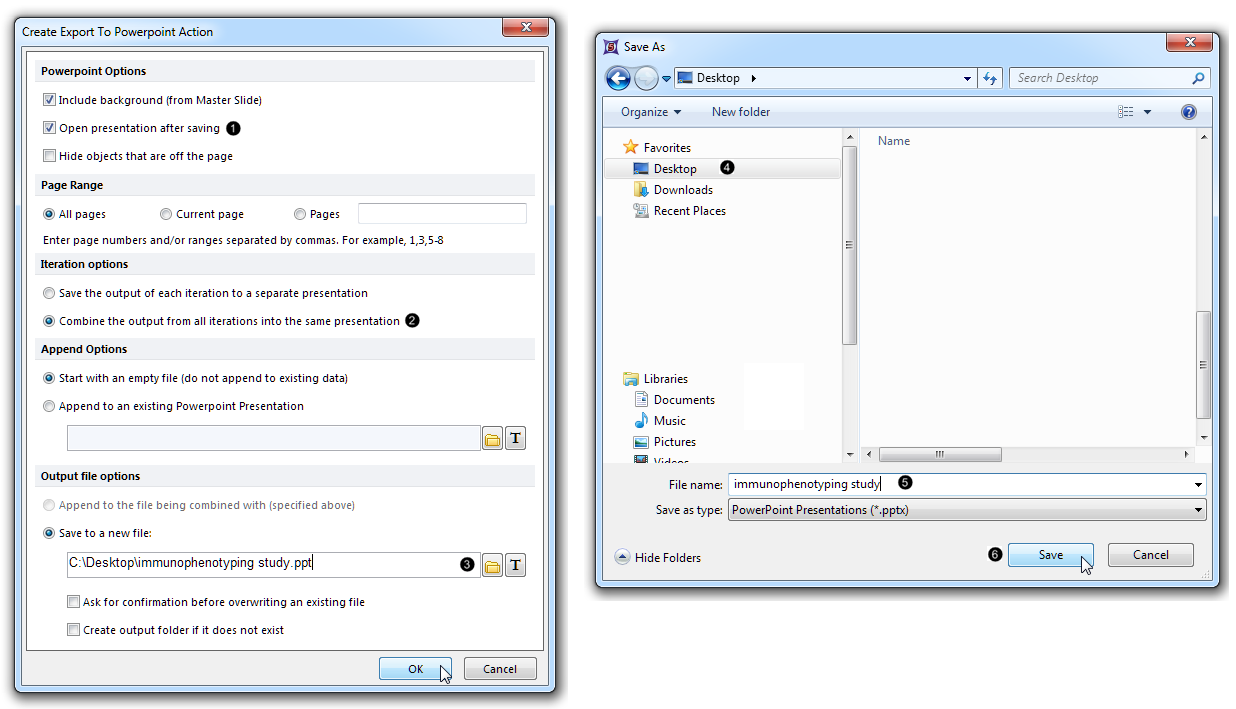1236x709 pixels.
Task: Click the Save button
Action: [x=1050, y=555]
